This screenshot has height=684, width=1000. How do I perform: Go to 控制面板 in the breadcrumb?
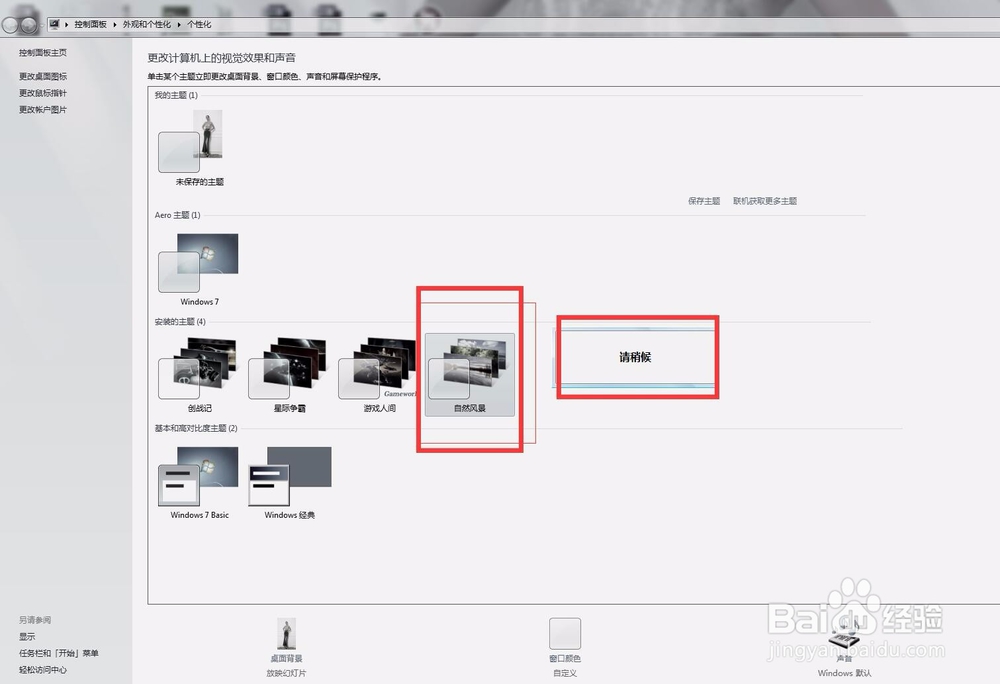pyautogui.click(x=91, y=24)
